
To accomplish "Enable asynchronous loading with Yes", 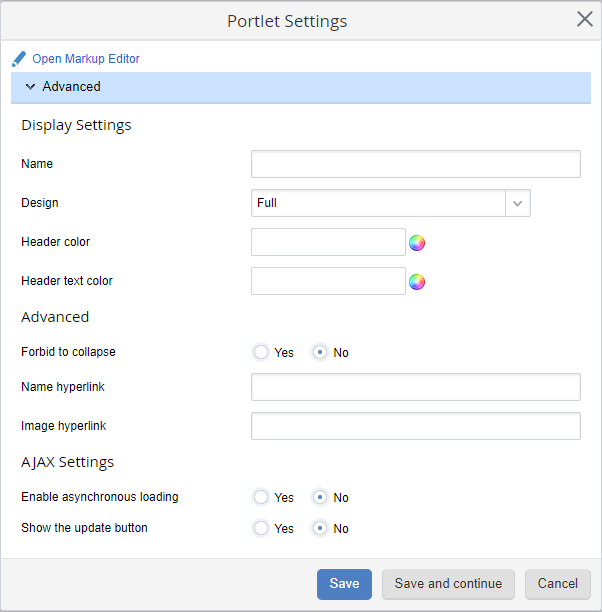I will 261,497.
